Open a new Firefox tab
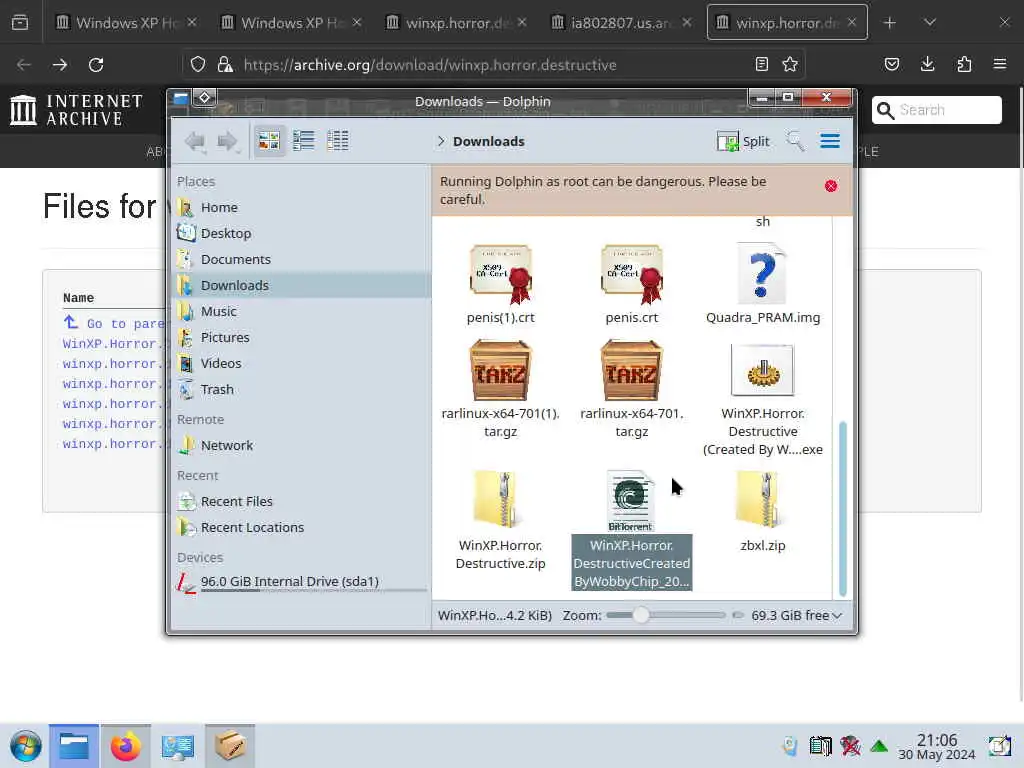Viewport: 1024px width, 768px height. [889, 23]
